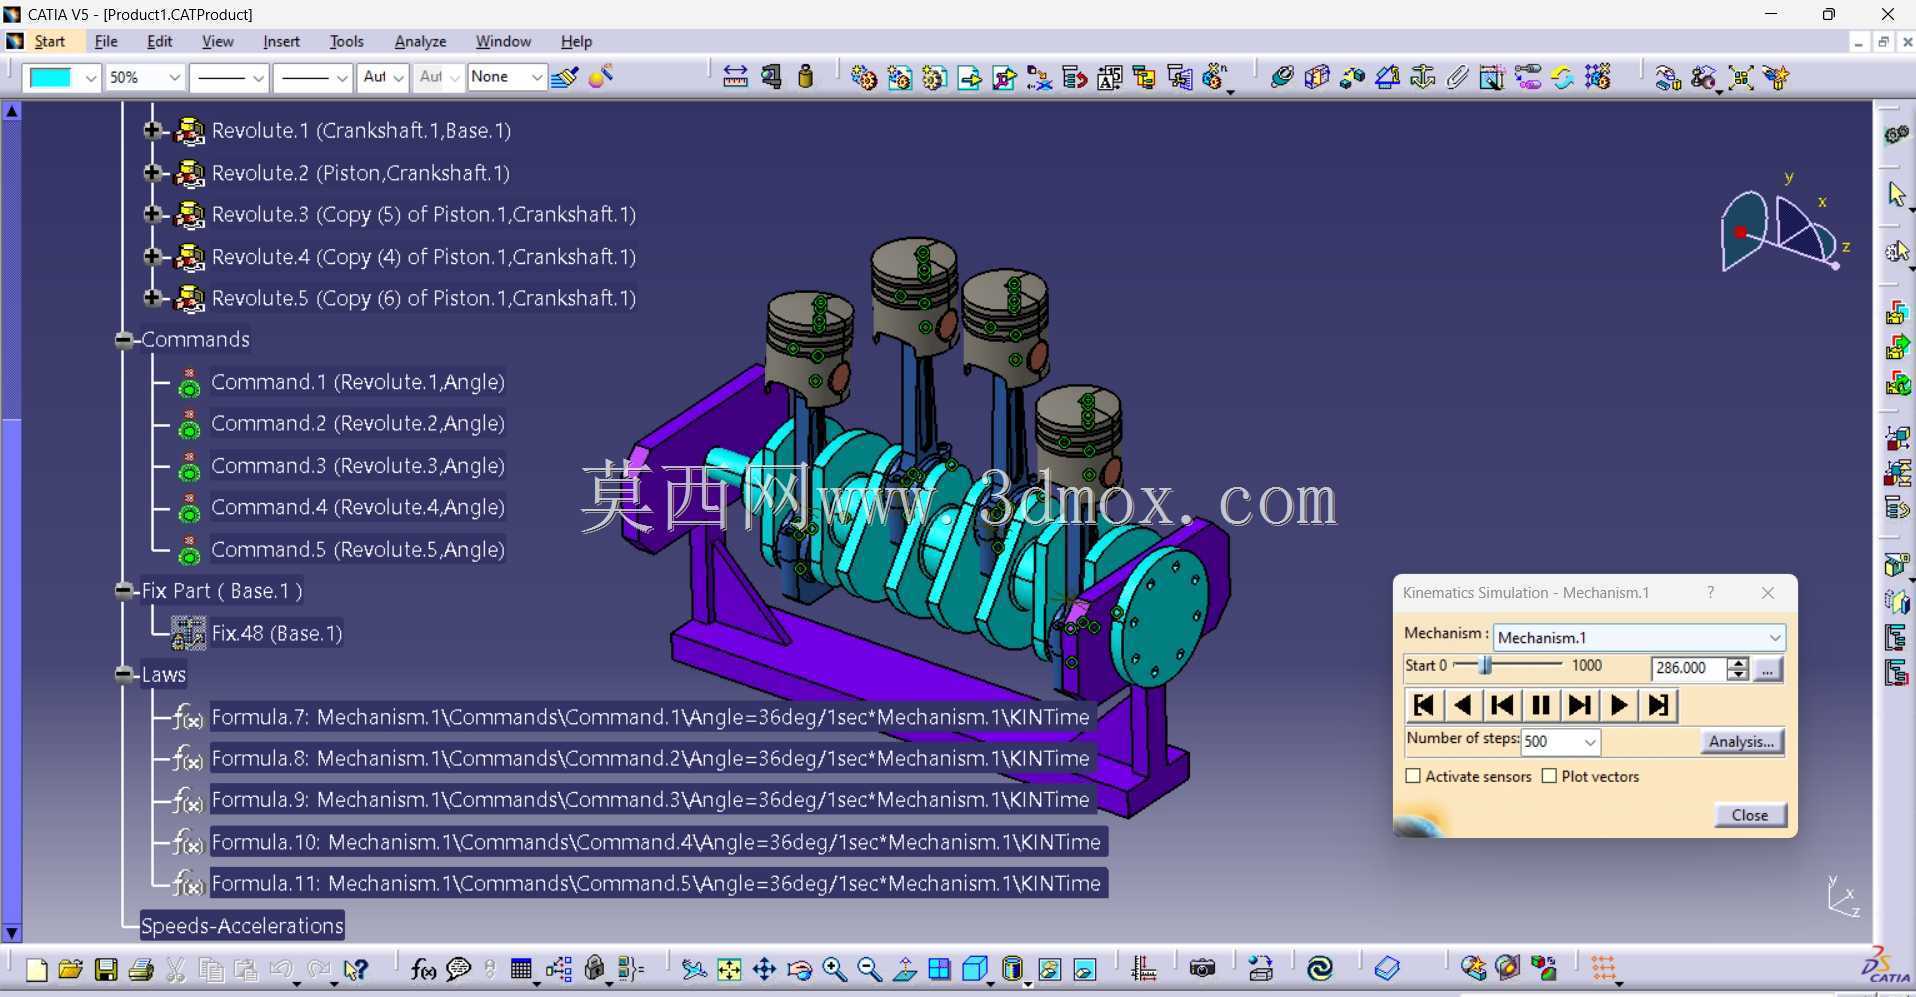Select the Pan view tool
The height and width of the screenshot is (997, 1916).
click(x=764, y=969)
